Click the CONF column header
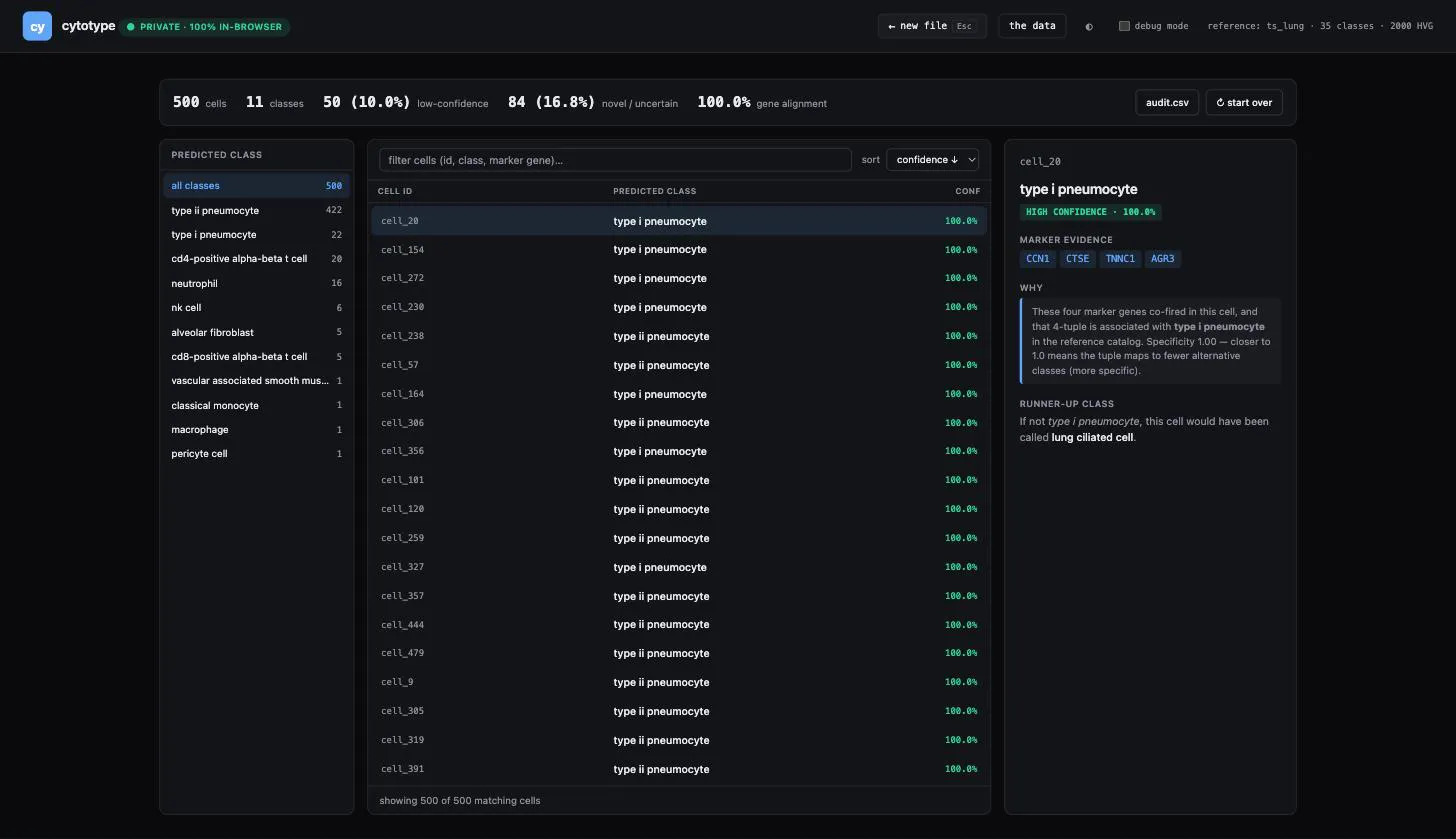The image size is (1456, 839). [967, 191]
